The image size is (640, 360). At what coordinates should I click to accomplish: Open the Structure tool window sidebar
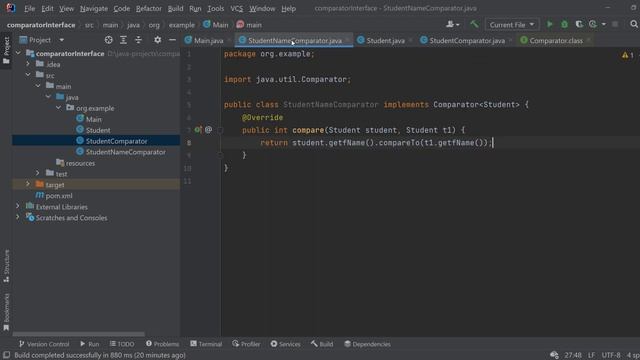pos(6,266)
